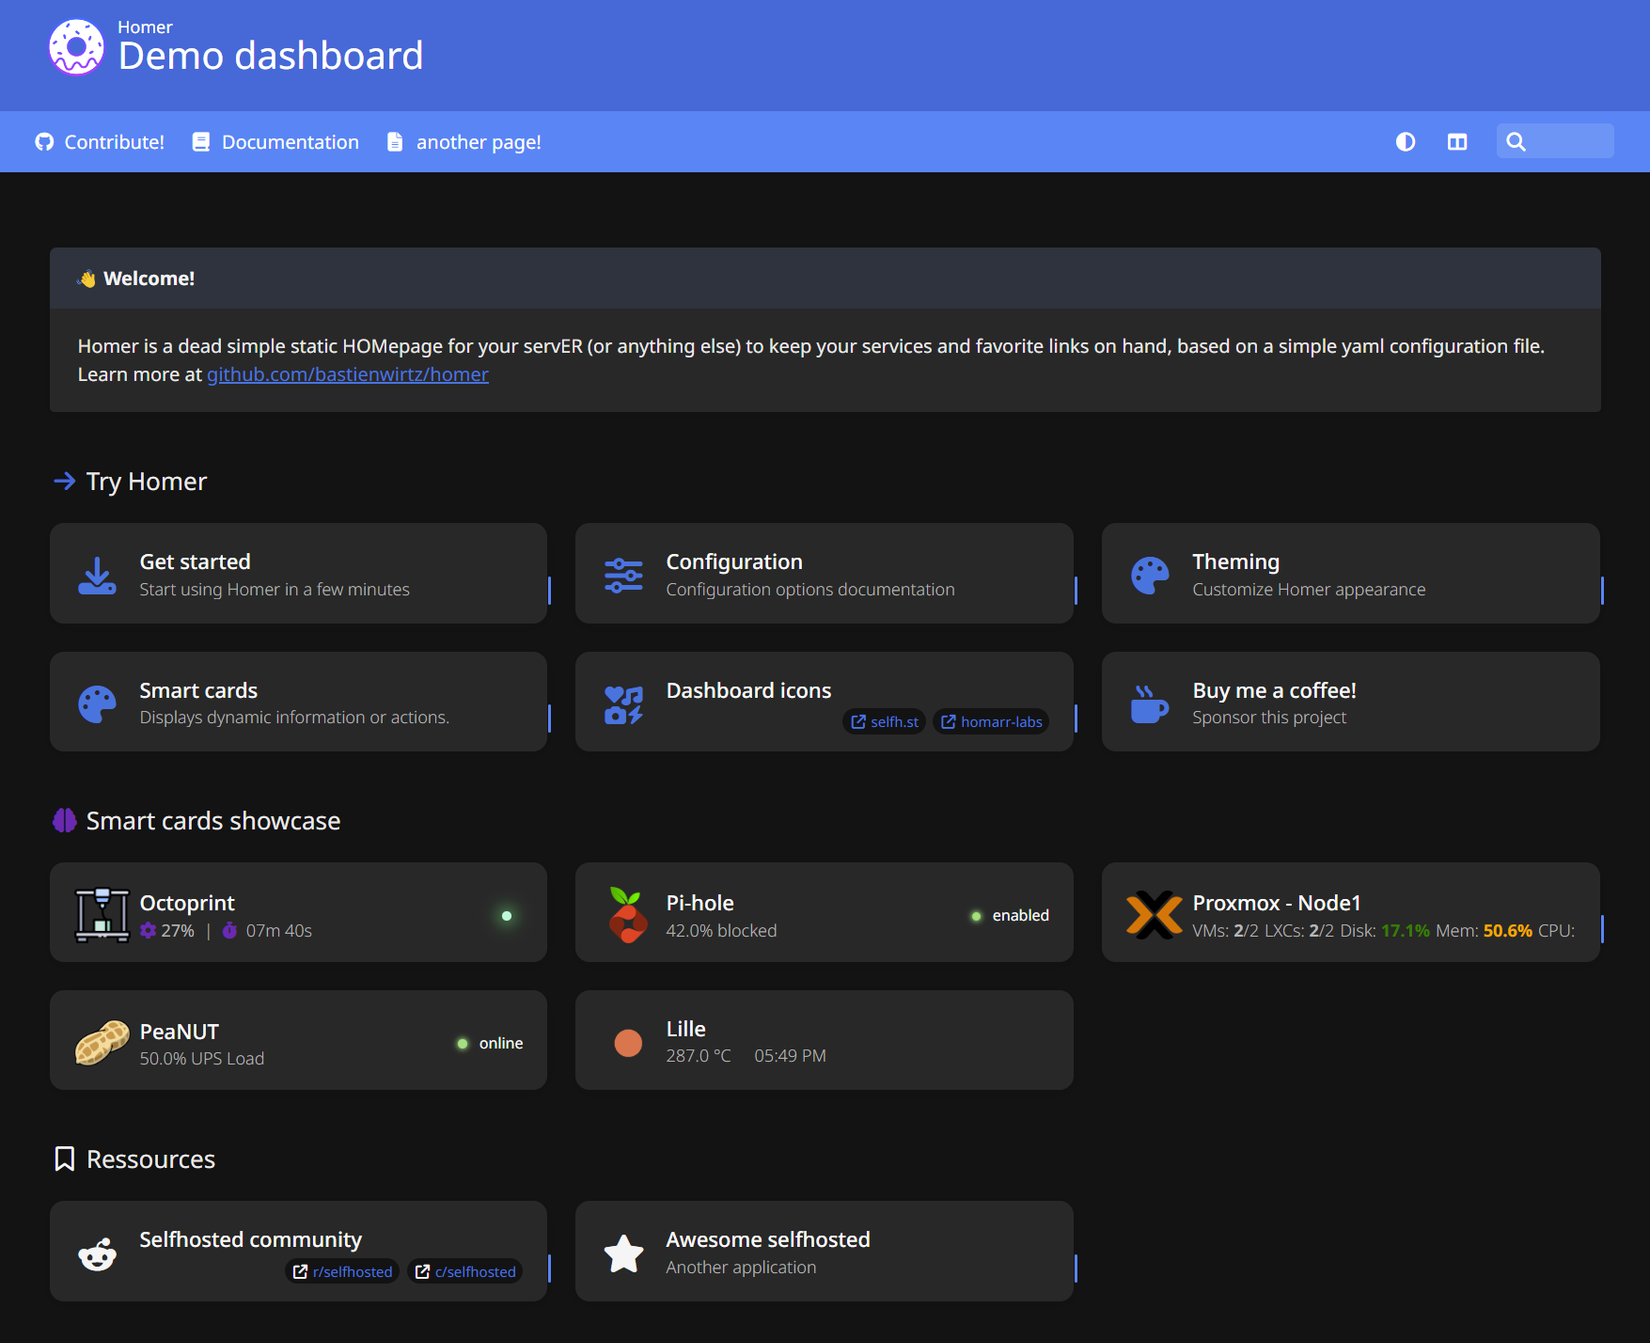1650x1343 pixels.
Task: Open the github.com/bastienwirtz/homer link
Action: tap(348, 373)
